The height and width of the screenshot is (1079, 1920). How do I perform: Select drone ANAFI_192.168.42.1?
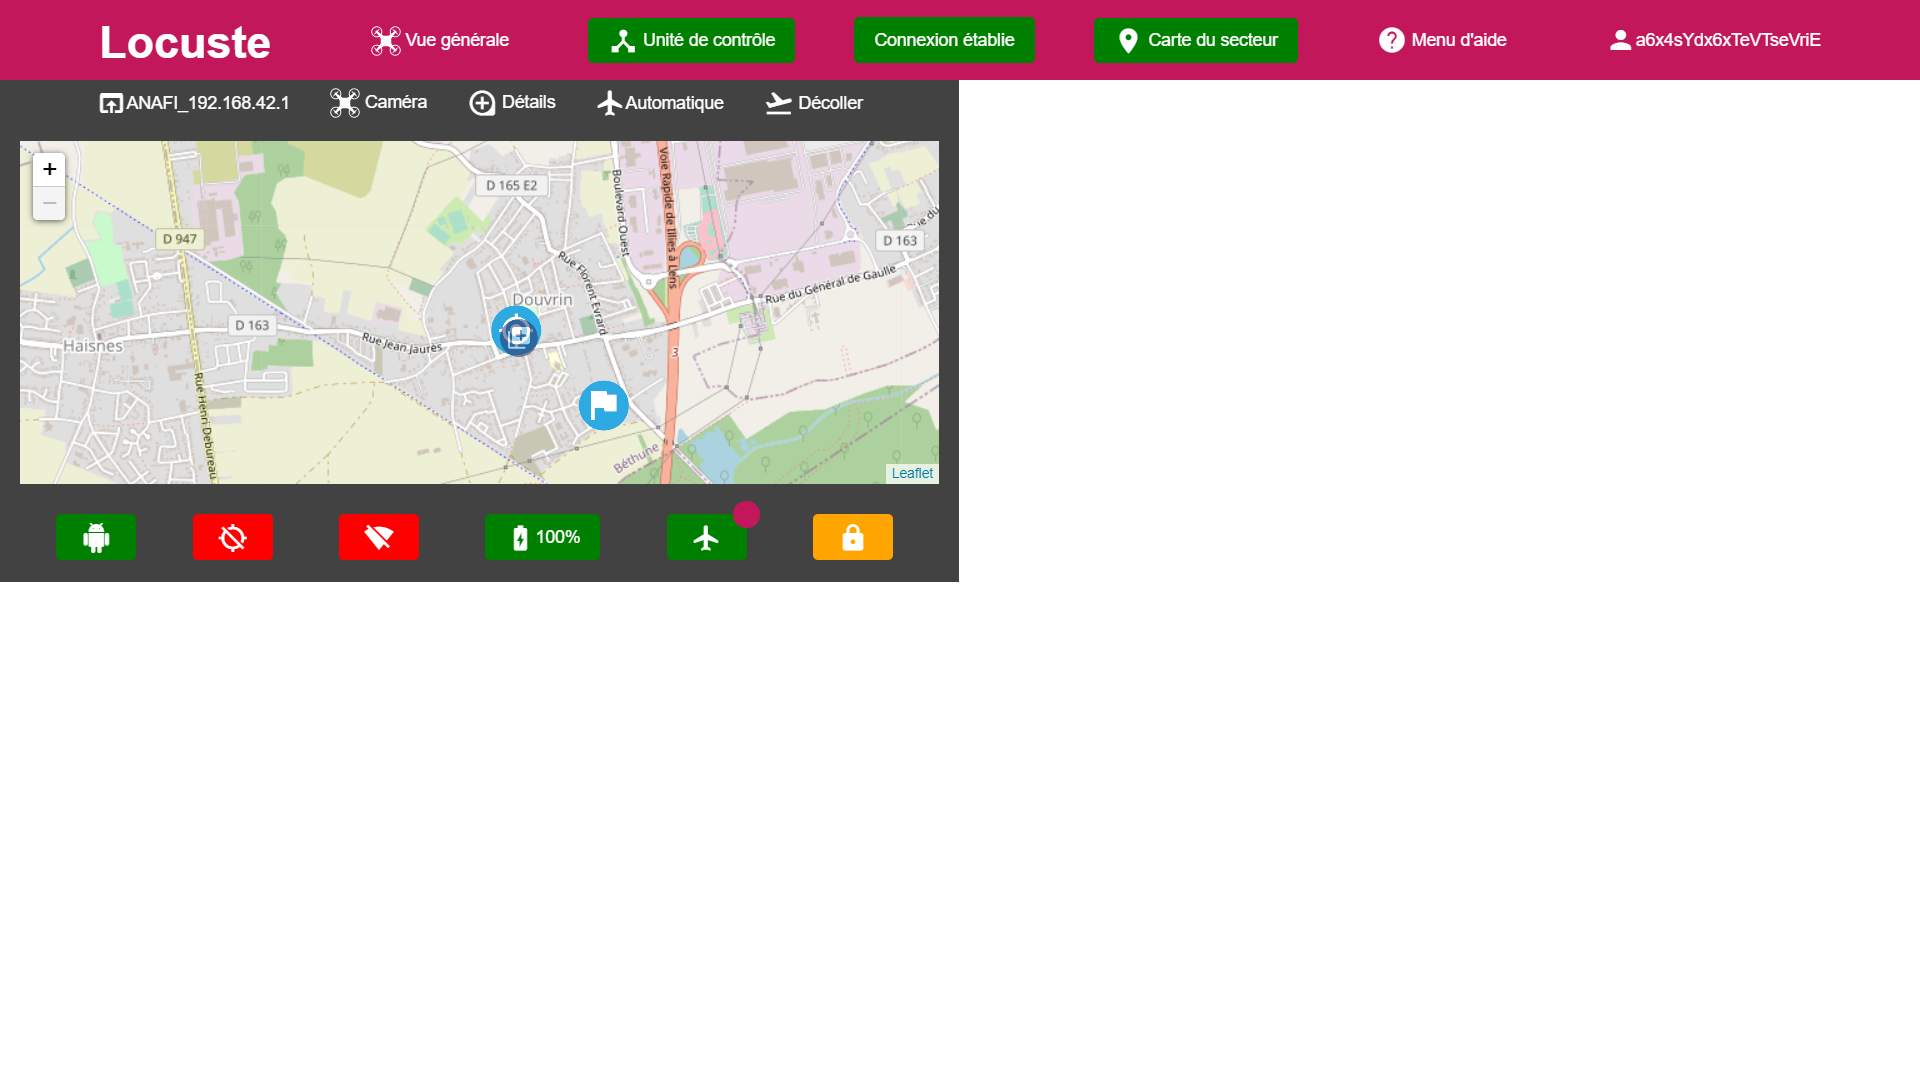coord(195,103)
